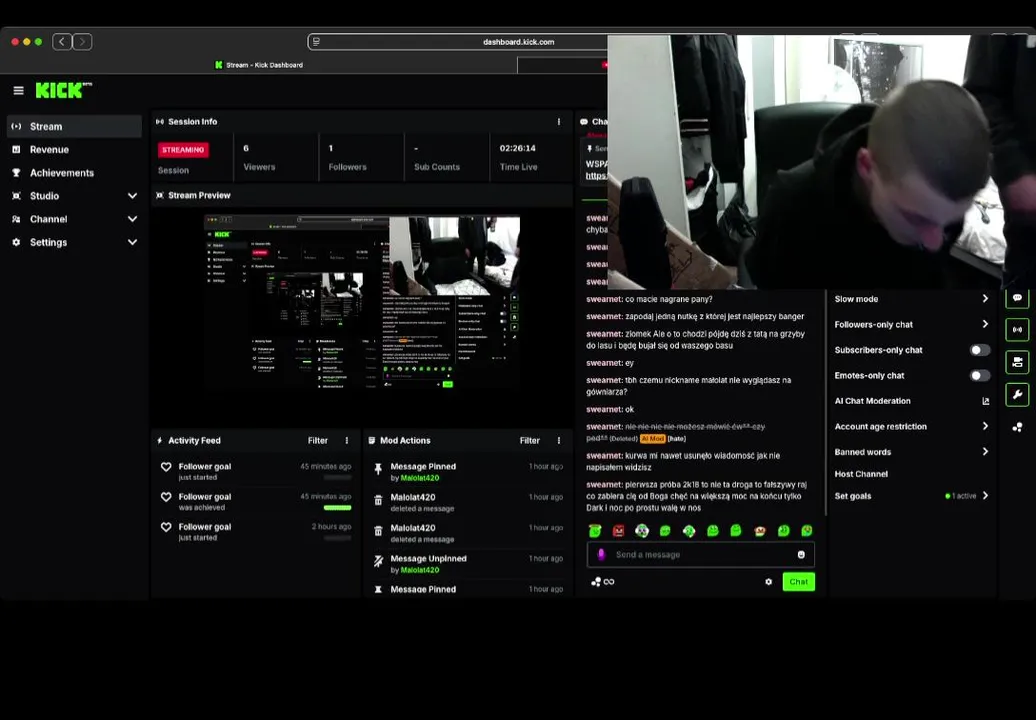This screenshot has width=1036, height=720.
Task: Open the Mod Actions Filter dropdown
Action: [x=530, y=441]
